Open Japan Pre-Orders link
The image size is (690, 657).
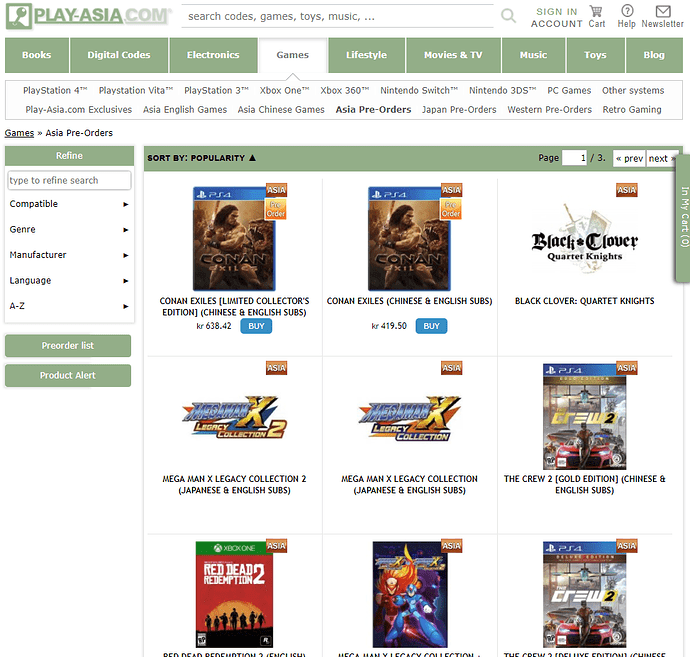[x=459, y=110]
